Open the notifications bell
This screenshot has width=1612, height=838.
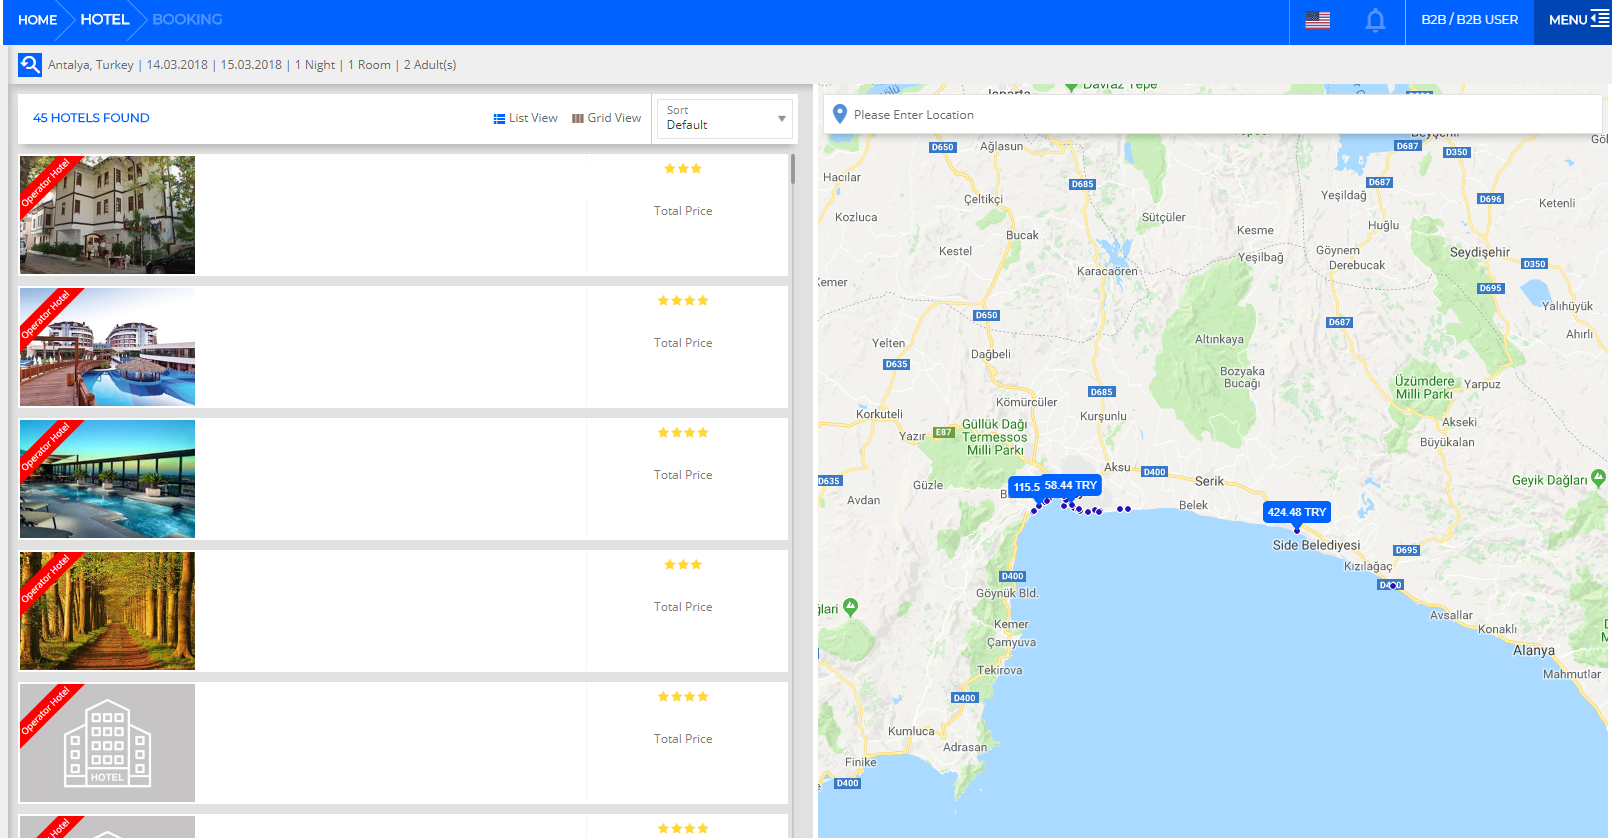(x=1376, y=21)
